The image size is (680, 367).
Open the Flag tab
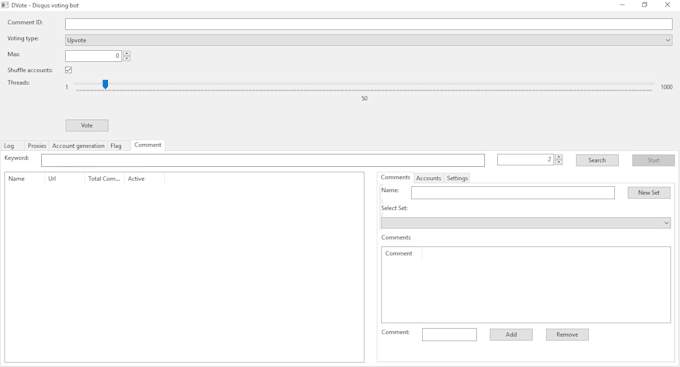click(x=116, y=146)
